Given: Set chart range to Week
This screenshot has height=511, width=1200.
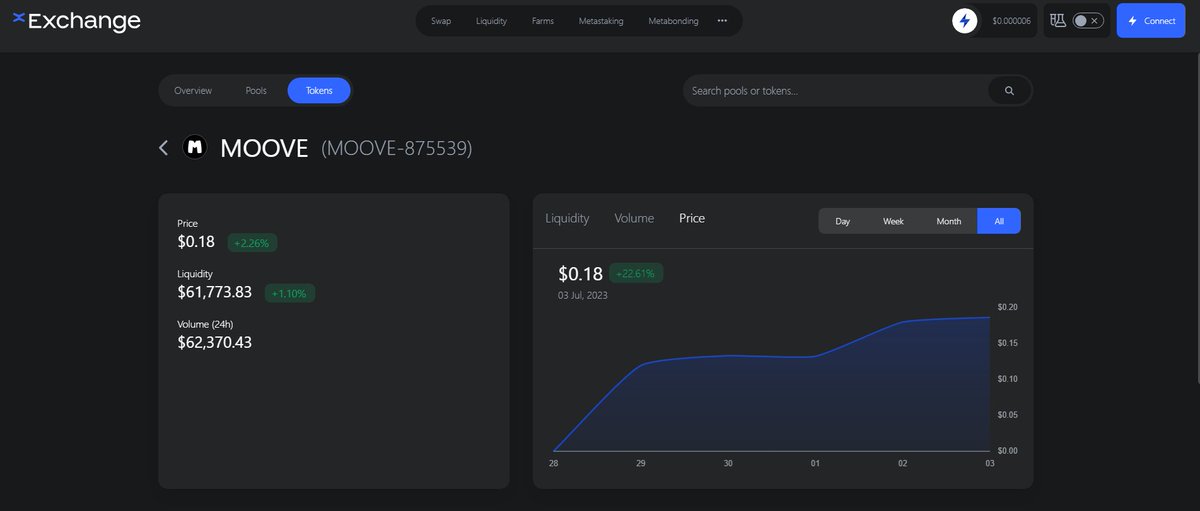Looking at the screenshot, I should click(893, 221).
